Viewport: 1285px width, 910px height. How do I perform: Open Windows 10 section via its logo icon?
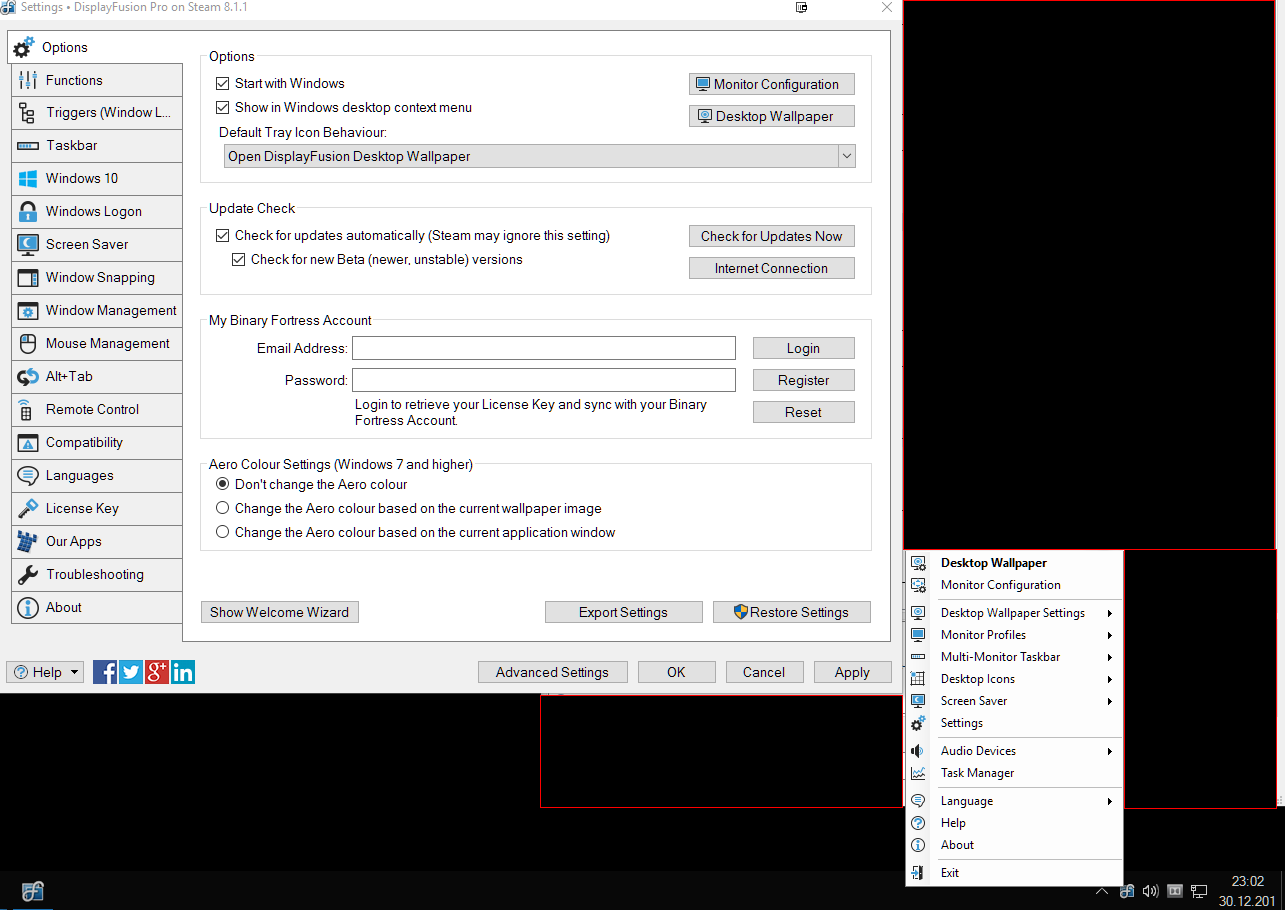pos(28,179)
